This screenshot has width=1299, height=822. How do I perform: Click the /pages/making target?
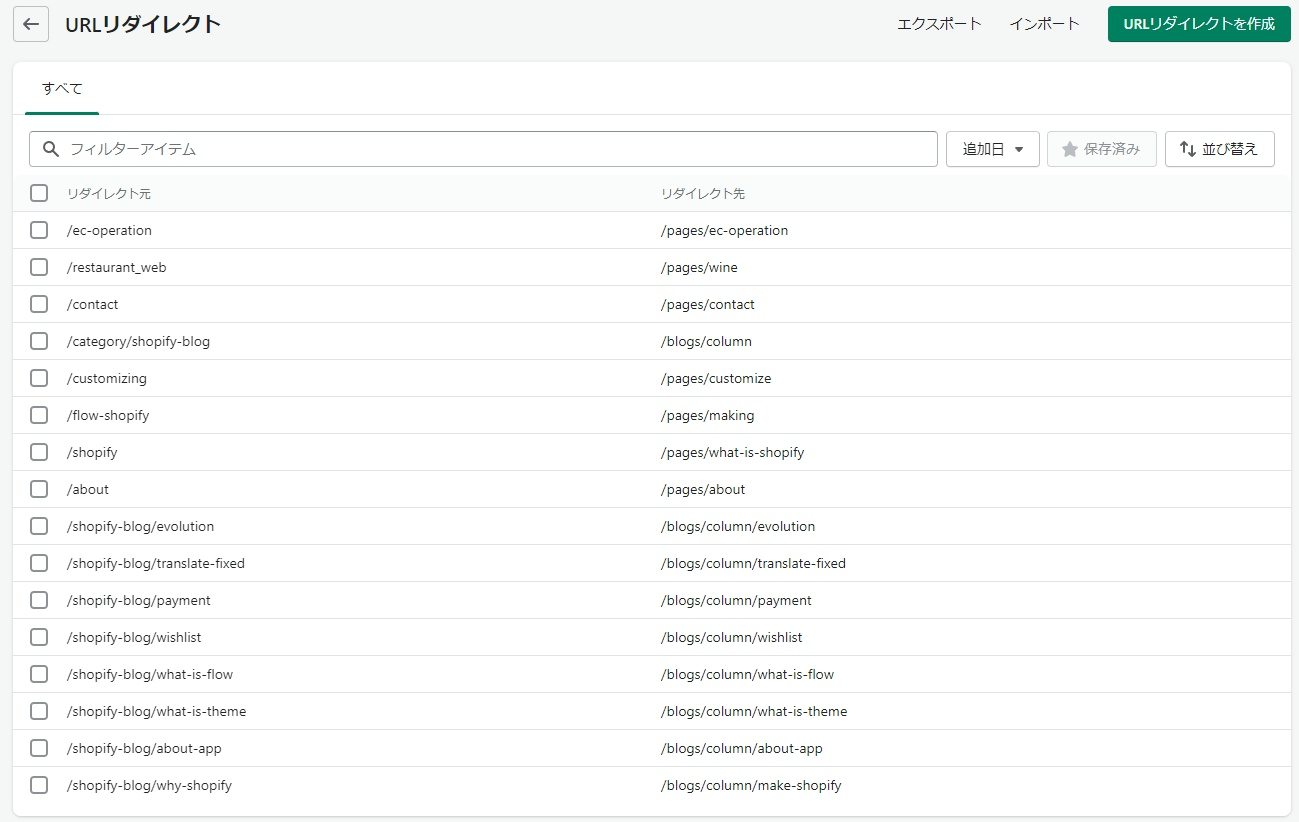pyautogui.click(x=707, y=415)
